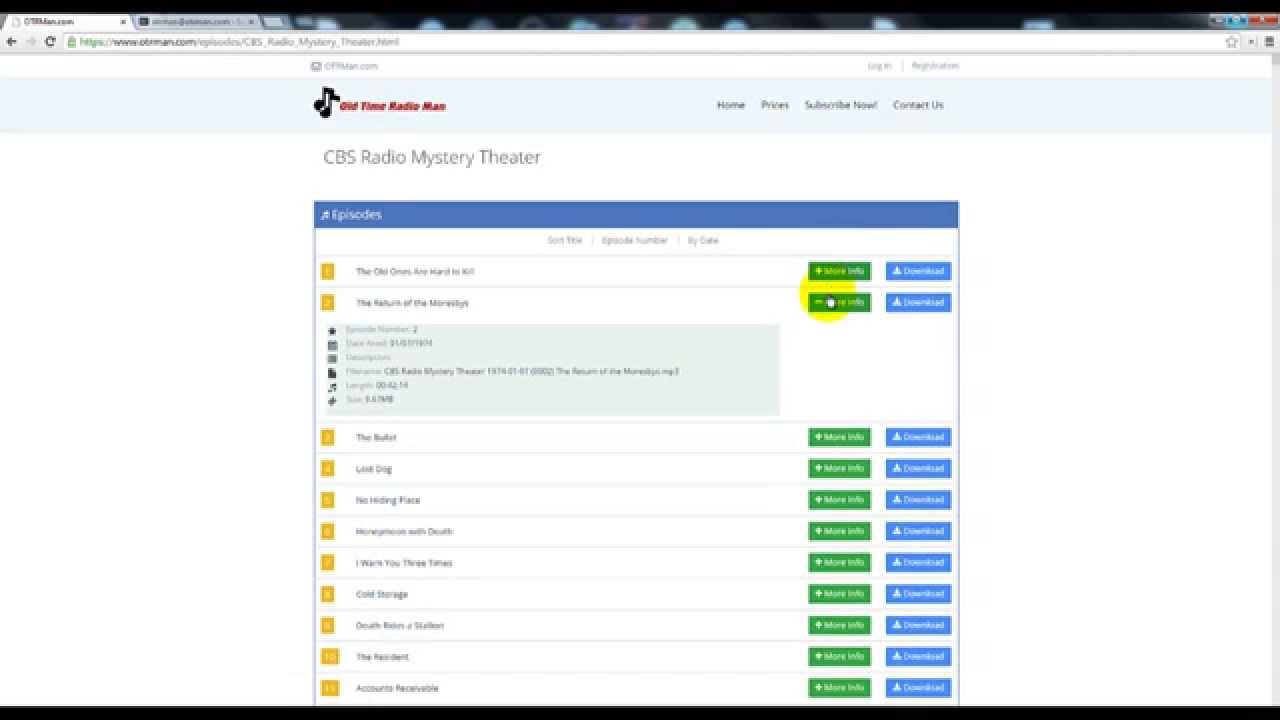Download No Hiding Place episode
1280x720 pixels.
[918, 499]
